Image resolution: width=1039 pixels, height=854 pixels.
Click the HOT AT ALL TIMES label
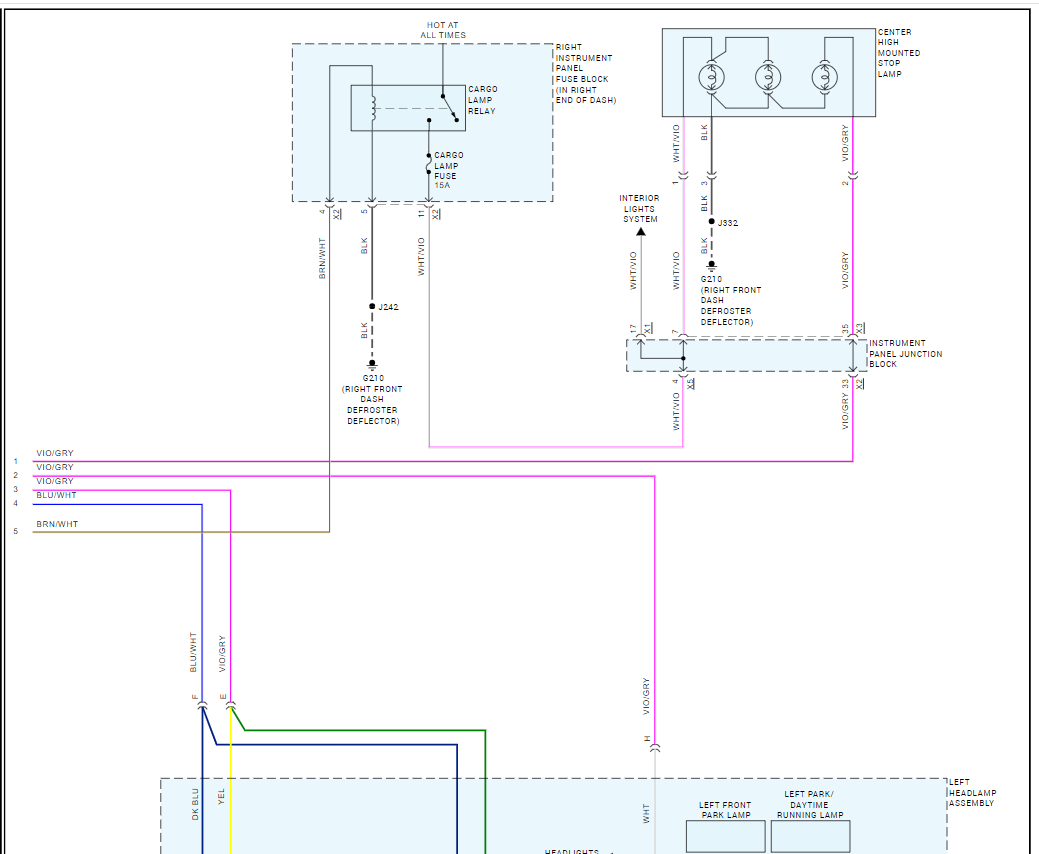coord(443,30)
